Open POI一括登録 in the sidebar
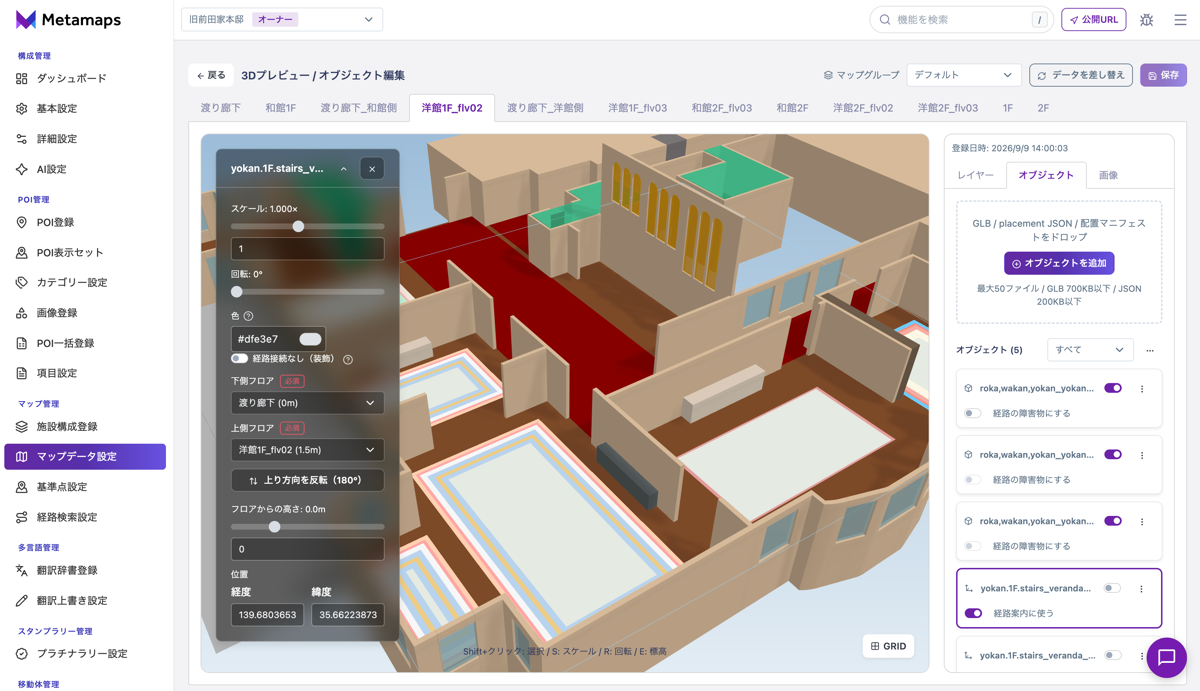 85,343
